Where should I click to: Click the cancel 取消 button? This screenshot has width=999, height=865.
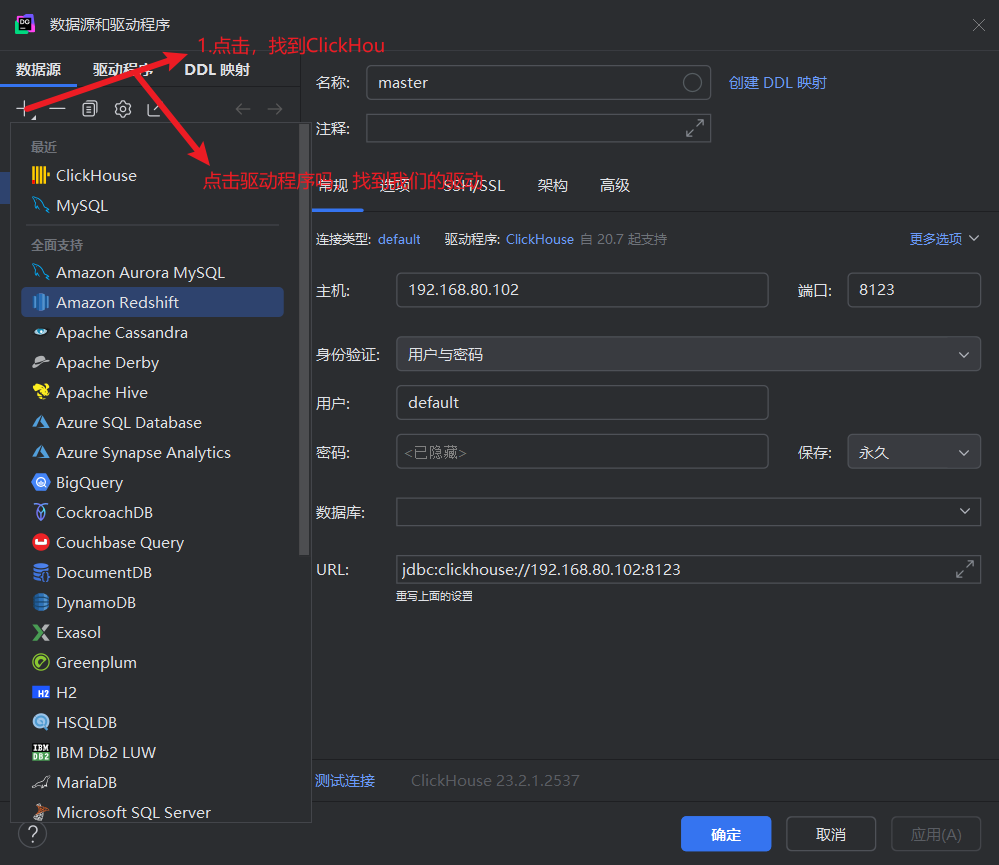click(x=831, y=834)
